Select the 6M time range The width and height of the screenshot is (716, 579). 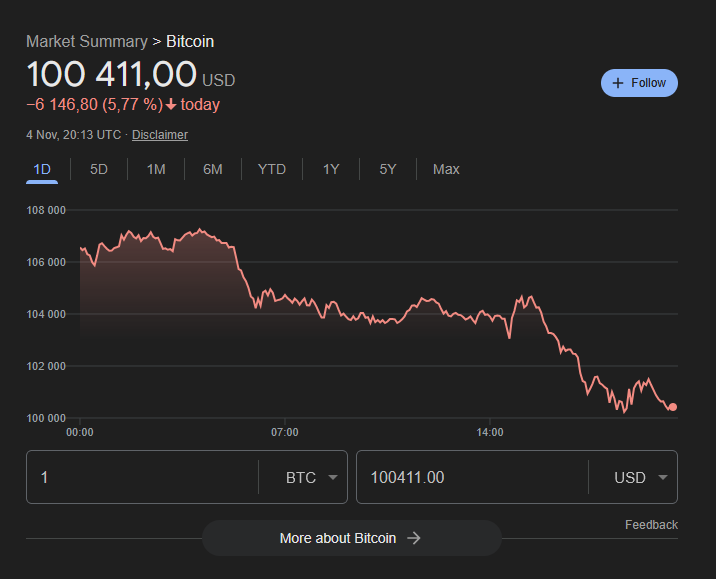coord(213,169)
